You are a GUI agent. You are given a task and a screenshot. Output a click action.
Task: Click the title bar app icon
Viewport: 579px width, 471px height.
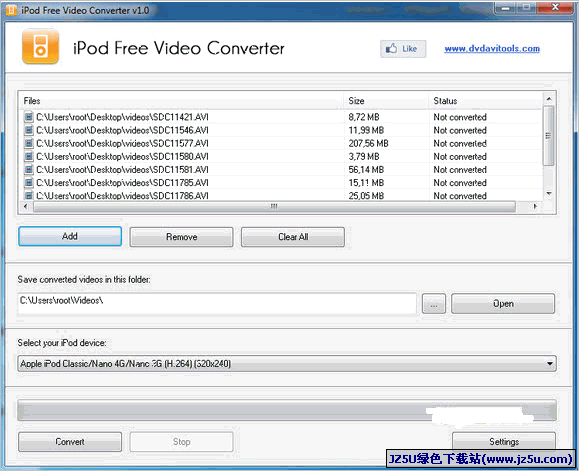(11, 10)
